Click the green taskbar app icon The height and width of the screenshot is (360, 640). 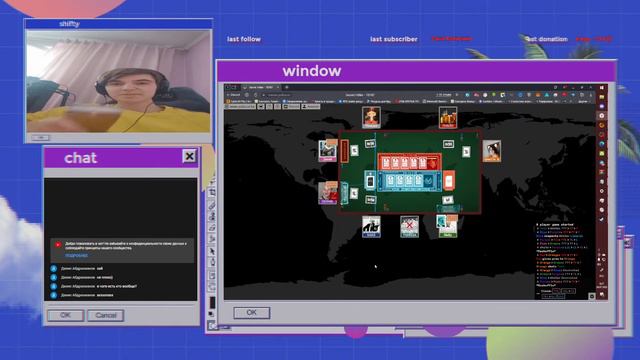click(x=602, y=153)
